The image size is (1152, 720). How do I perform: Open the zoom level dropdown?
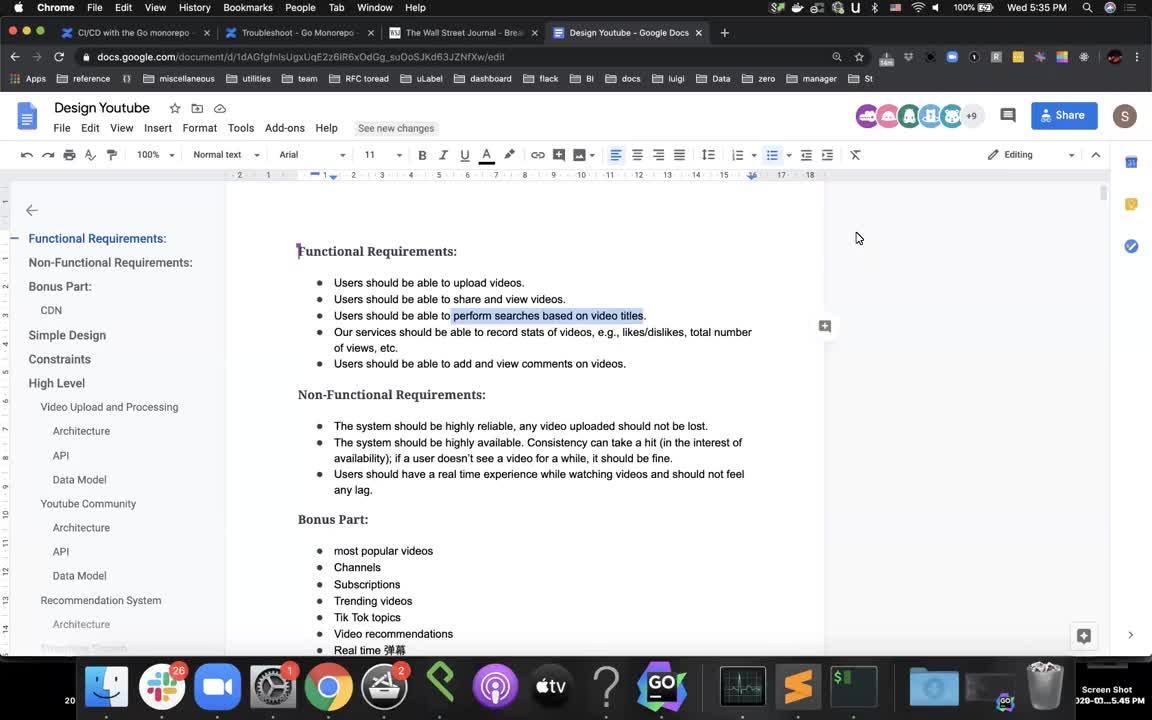156,155
